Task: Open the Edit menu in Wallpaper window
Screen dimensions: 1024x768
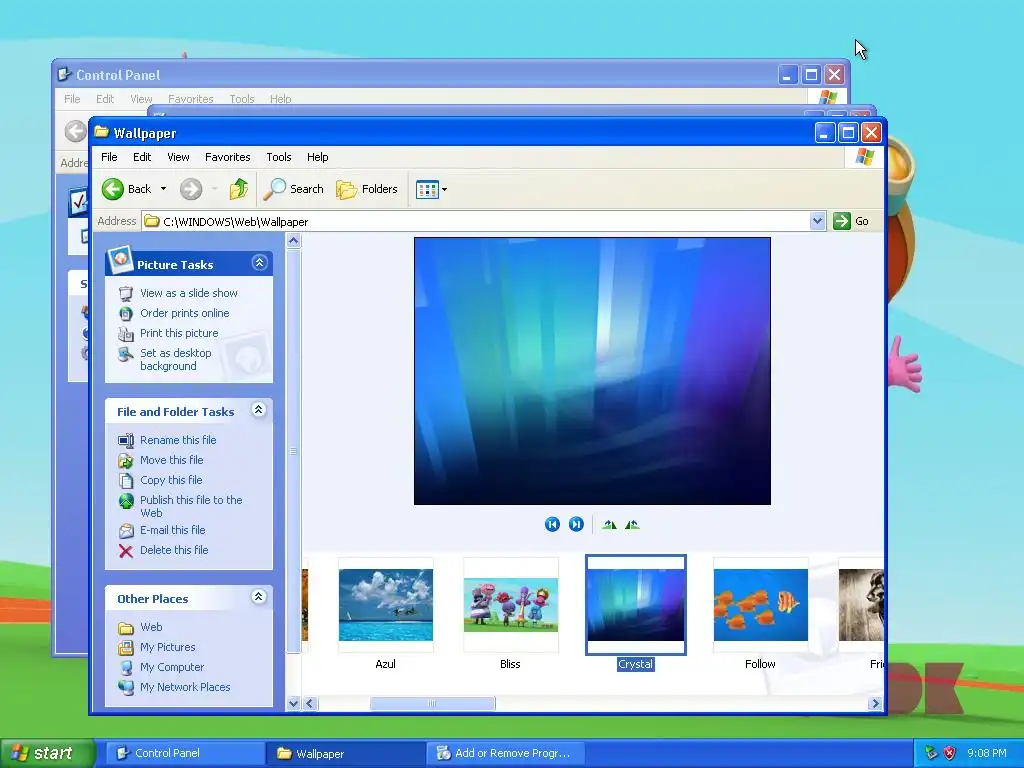Action: click(x=142, y=157)
